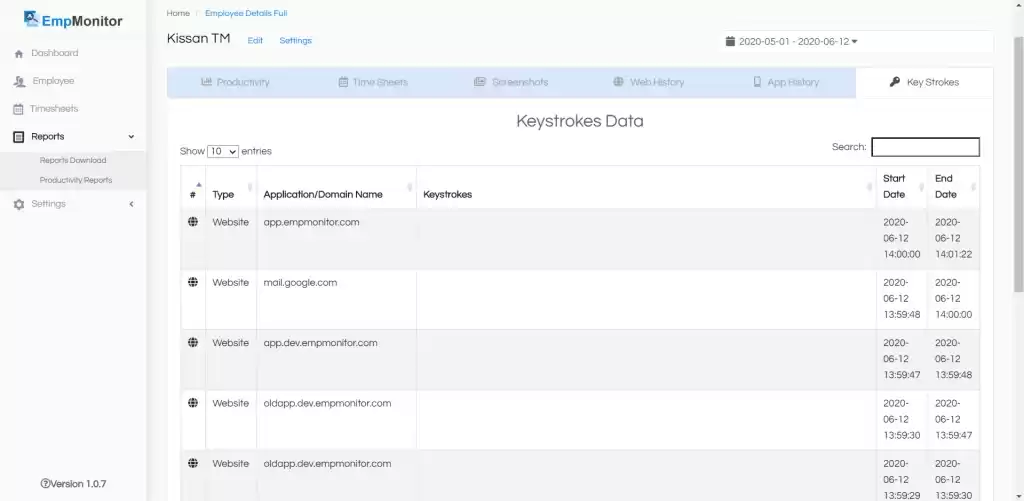Click start date 2020-06-12 13:59:48 cell
1024x501 pixels.
pyautogui.click(x=902, y=299)
